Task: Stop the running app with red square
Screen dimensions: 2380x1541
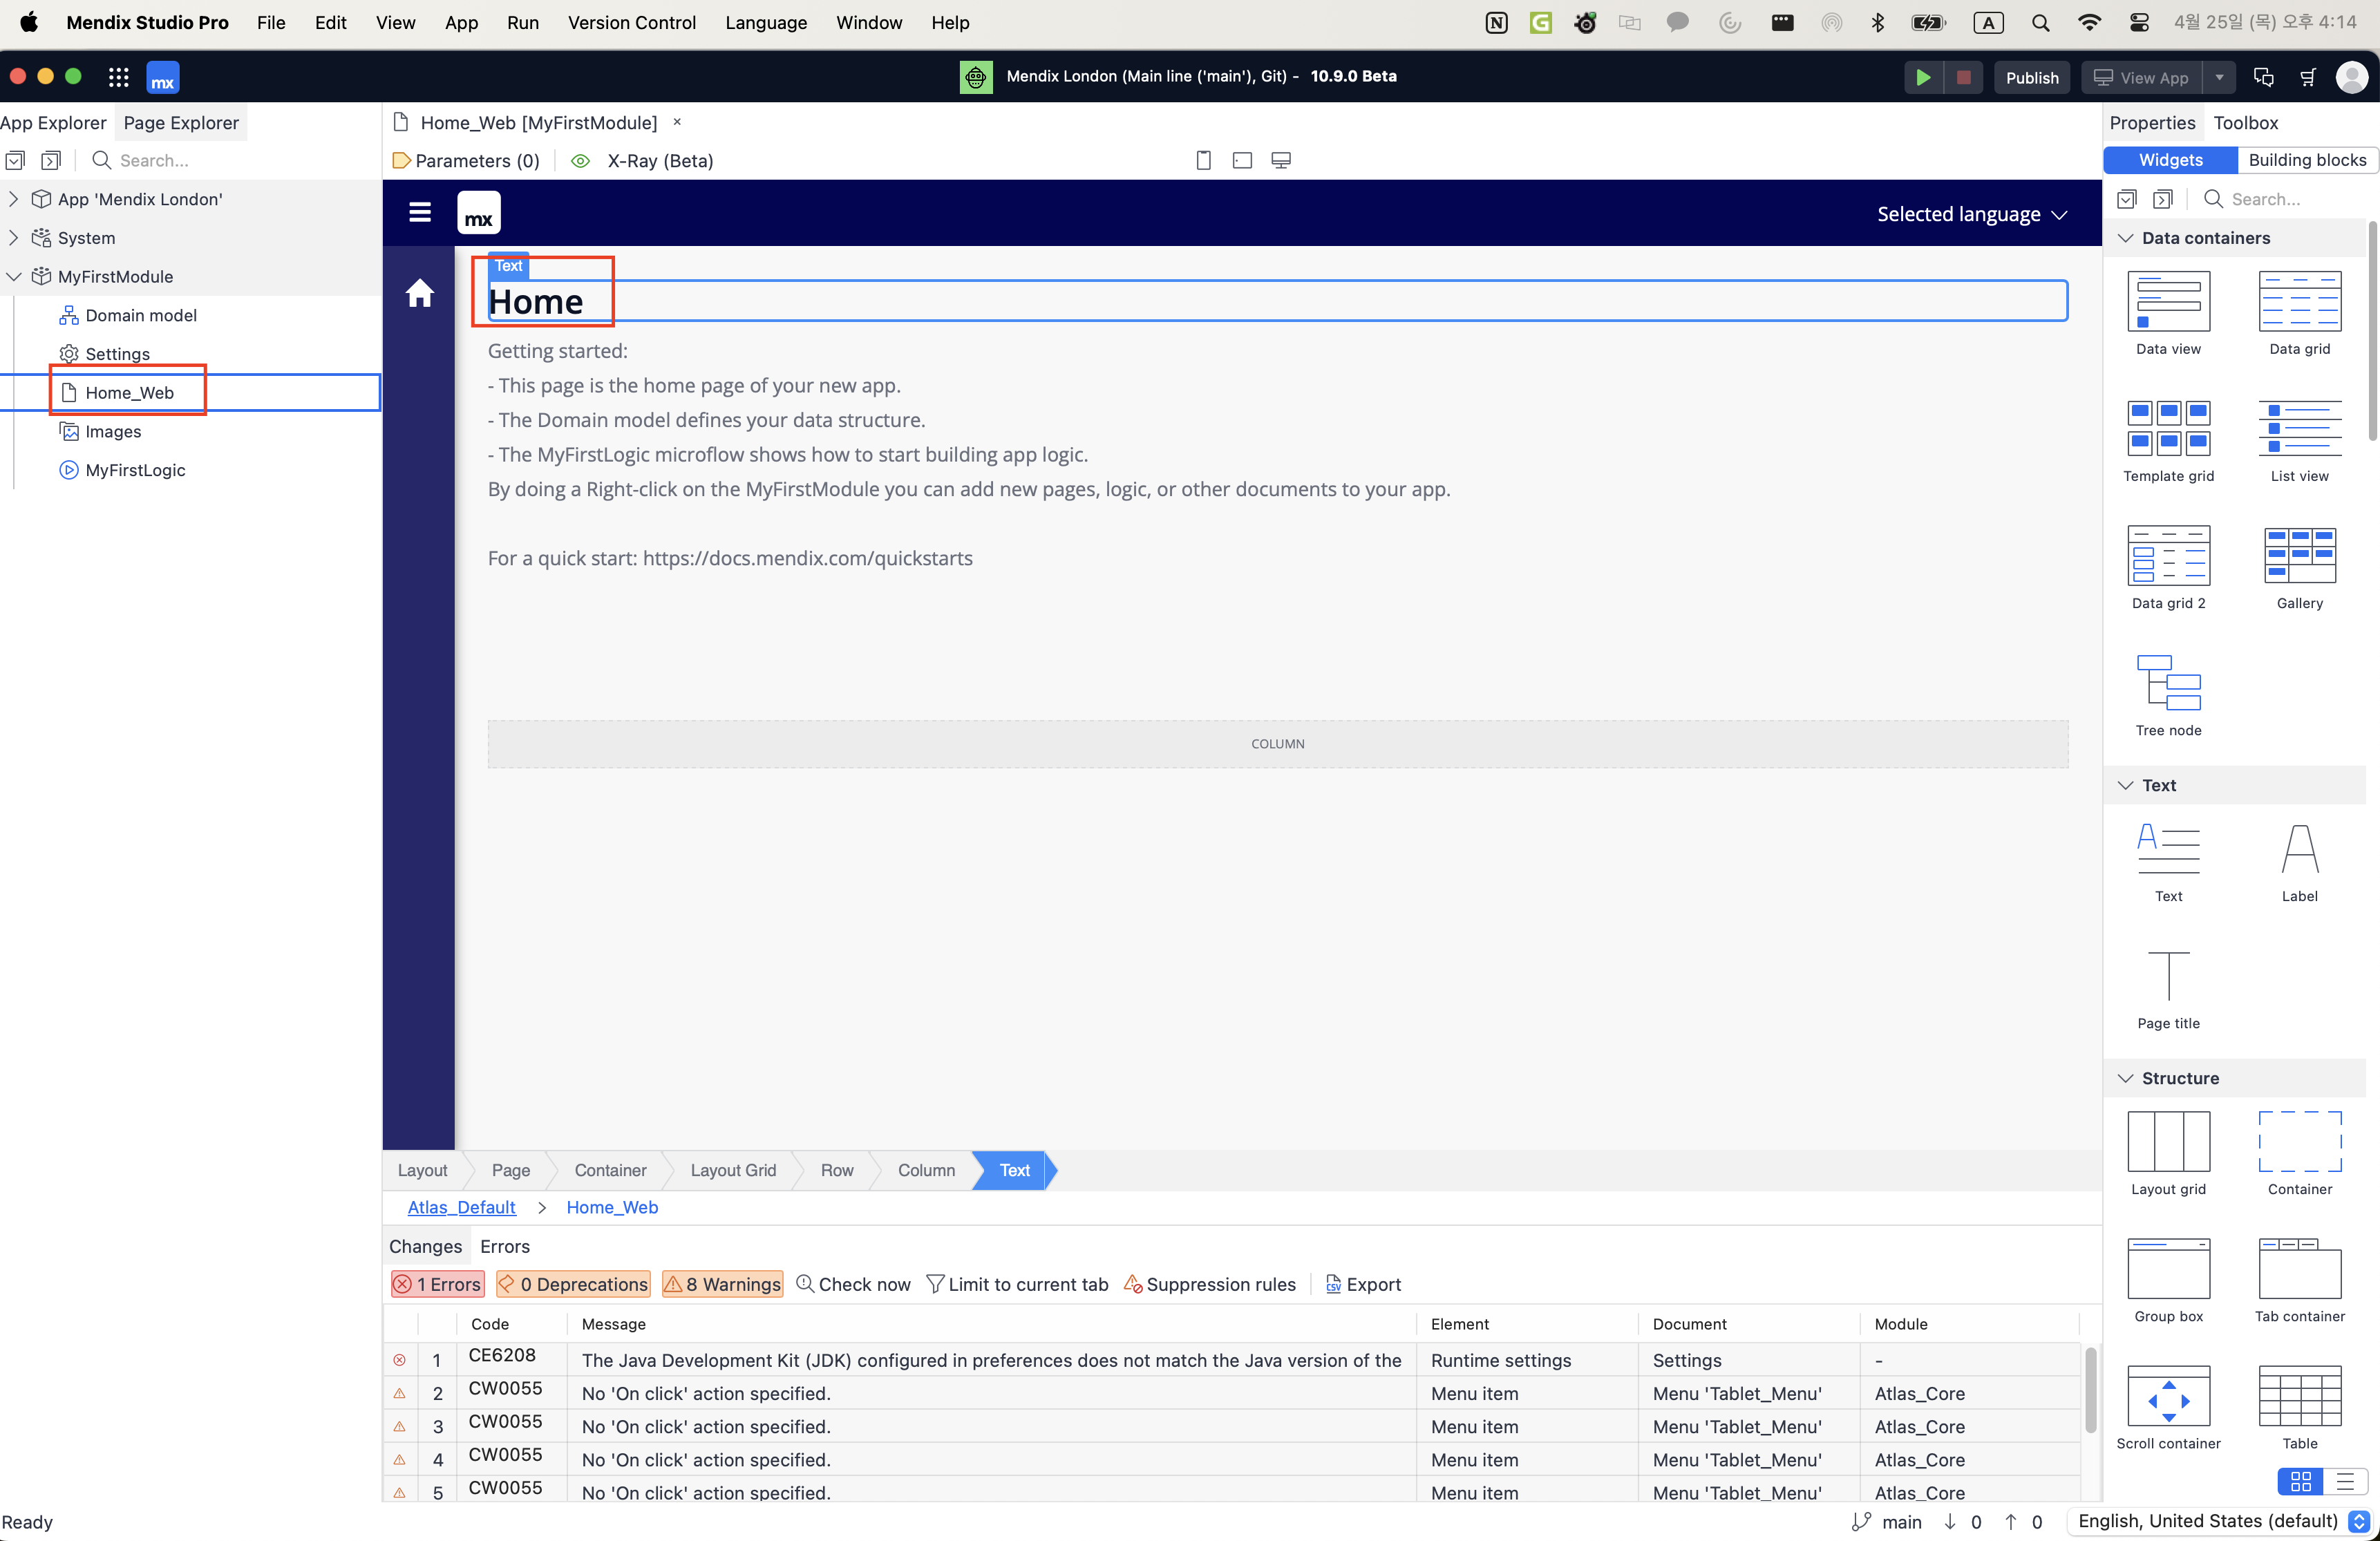Action: pyautogui.click(x=1963, y=77)
